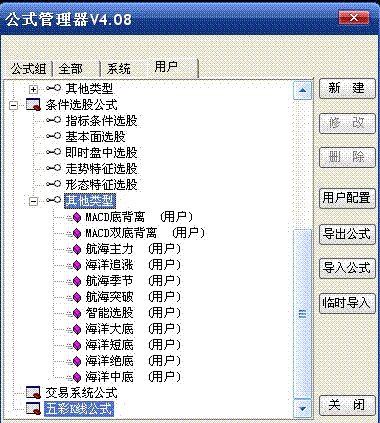Switch to the 公式组 tab
380x423 pixels.
point(29,69)
